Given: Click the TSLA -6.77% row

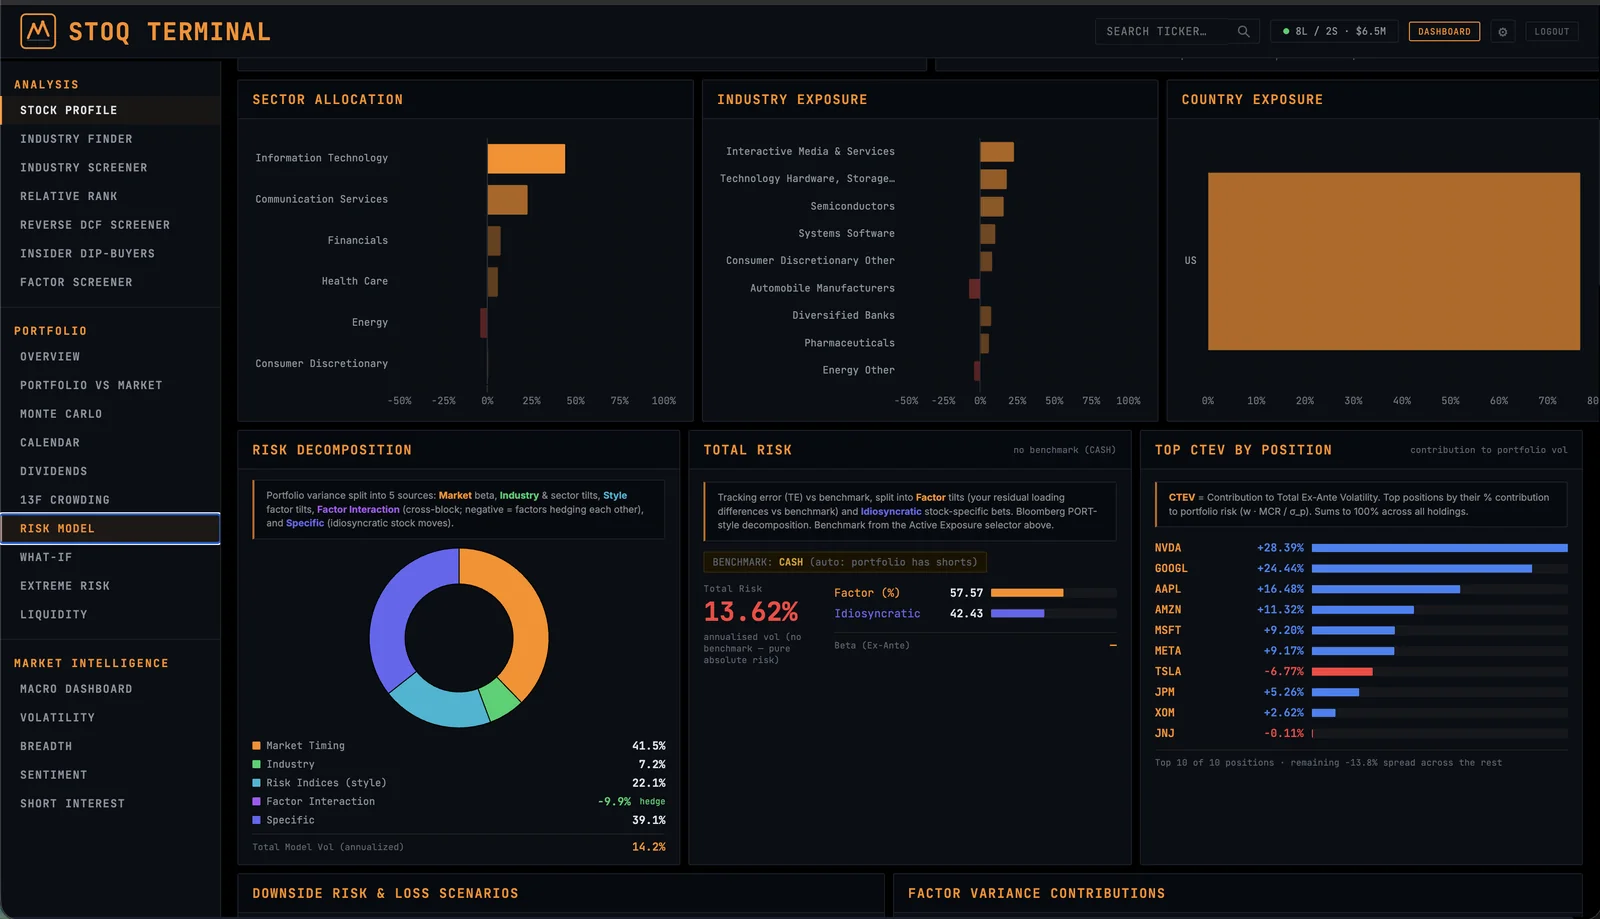Looking at the screenshot, I should pos(1361,672).
